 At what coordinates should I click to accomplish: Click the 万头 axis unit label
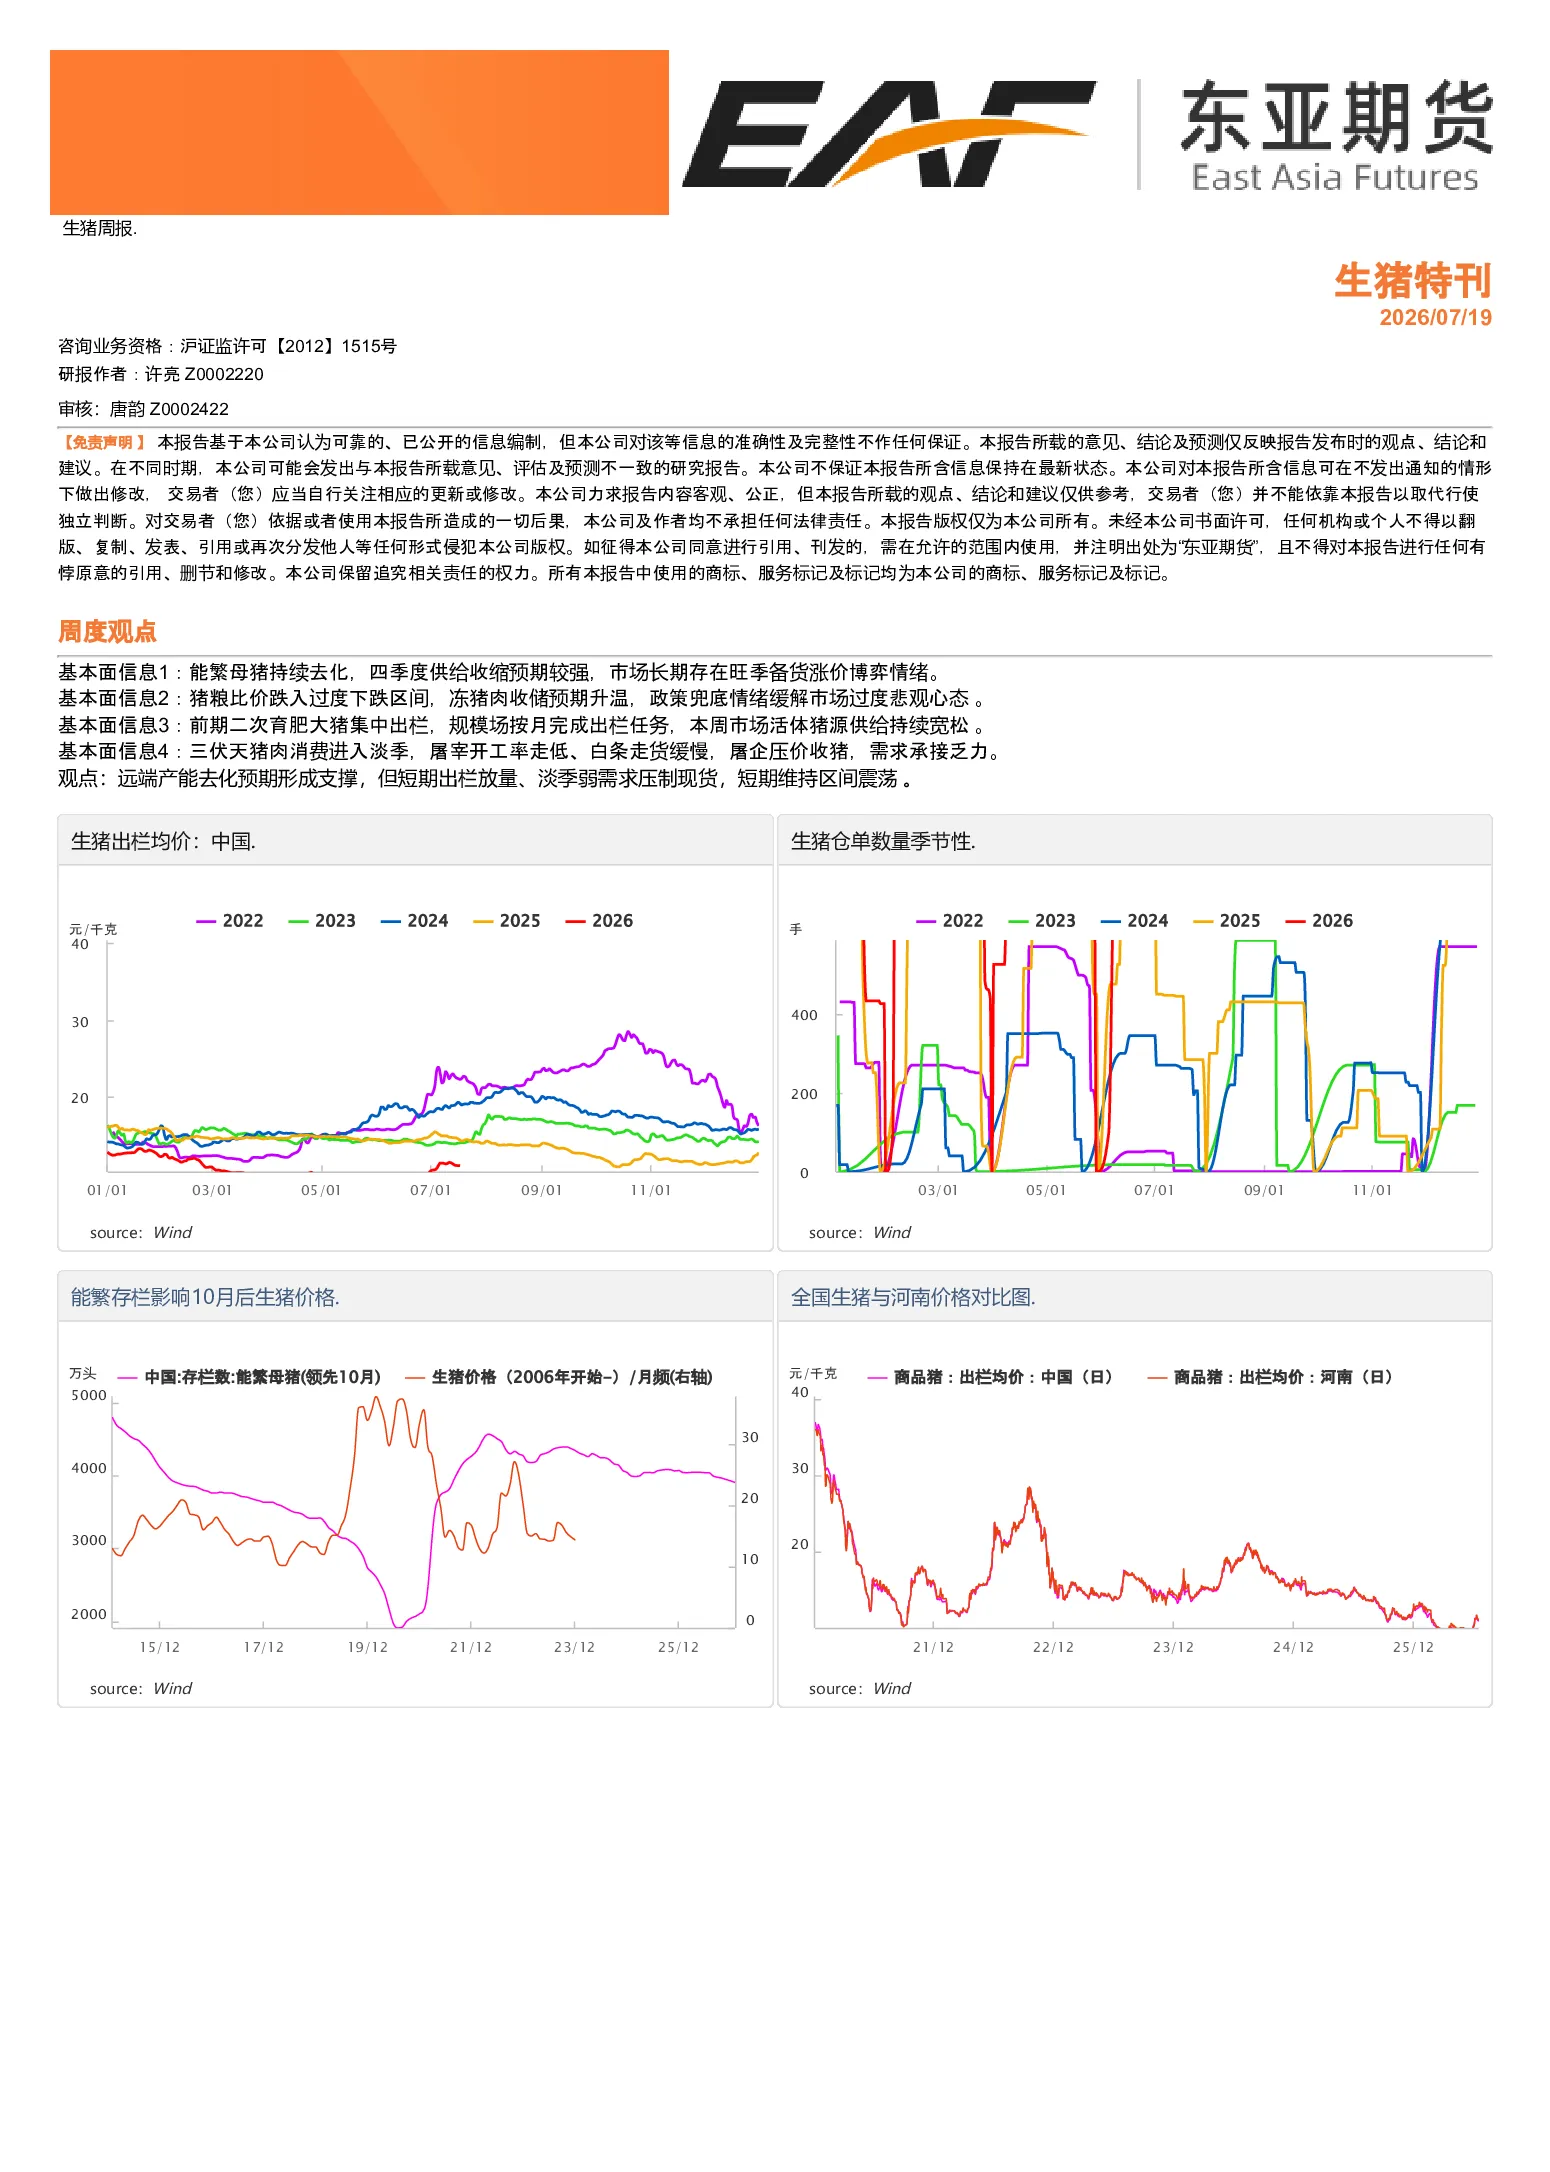pos(83,1373)
